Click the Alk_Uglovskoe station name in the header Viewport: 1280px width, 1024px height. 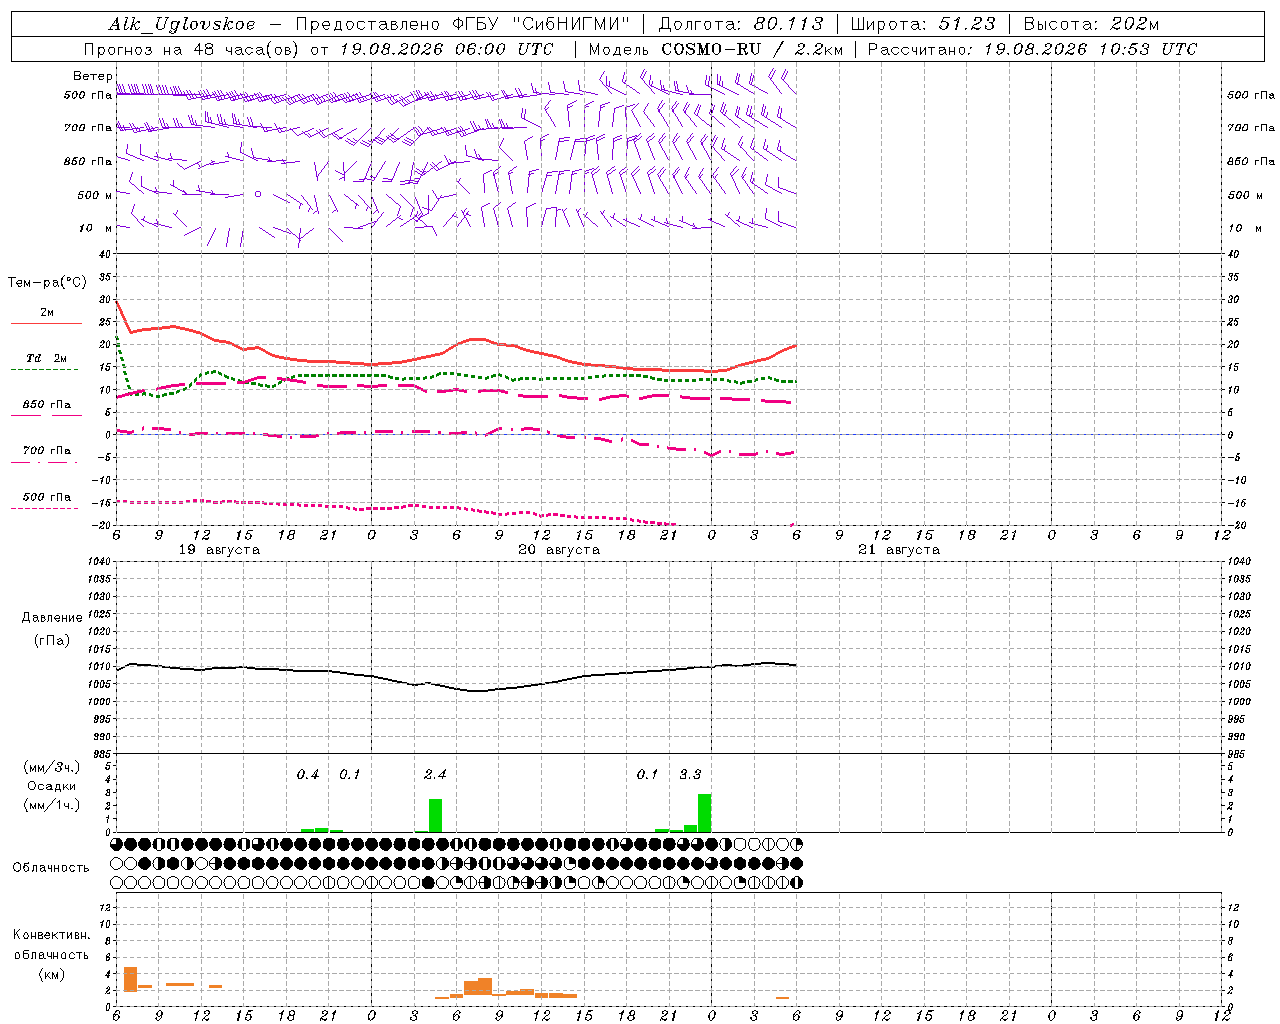click(182, 24)
